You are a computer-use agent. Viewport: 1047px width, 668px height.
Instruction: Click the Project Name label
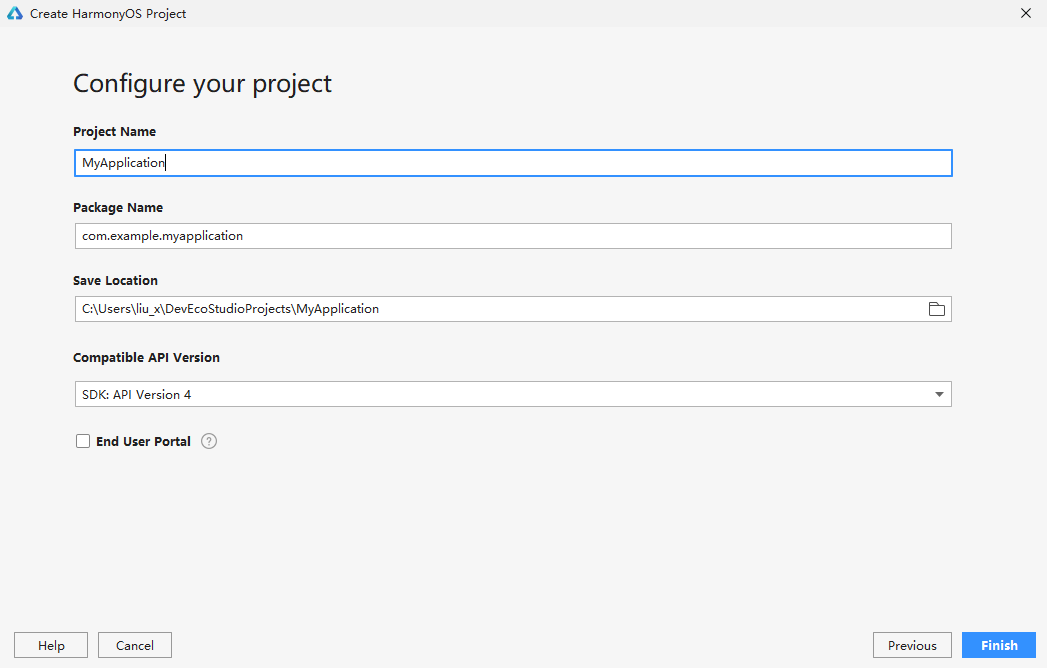[x=115, y=132]
